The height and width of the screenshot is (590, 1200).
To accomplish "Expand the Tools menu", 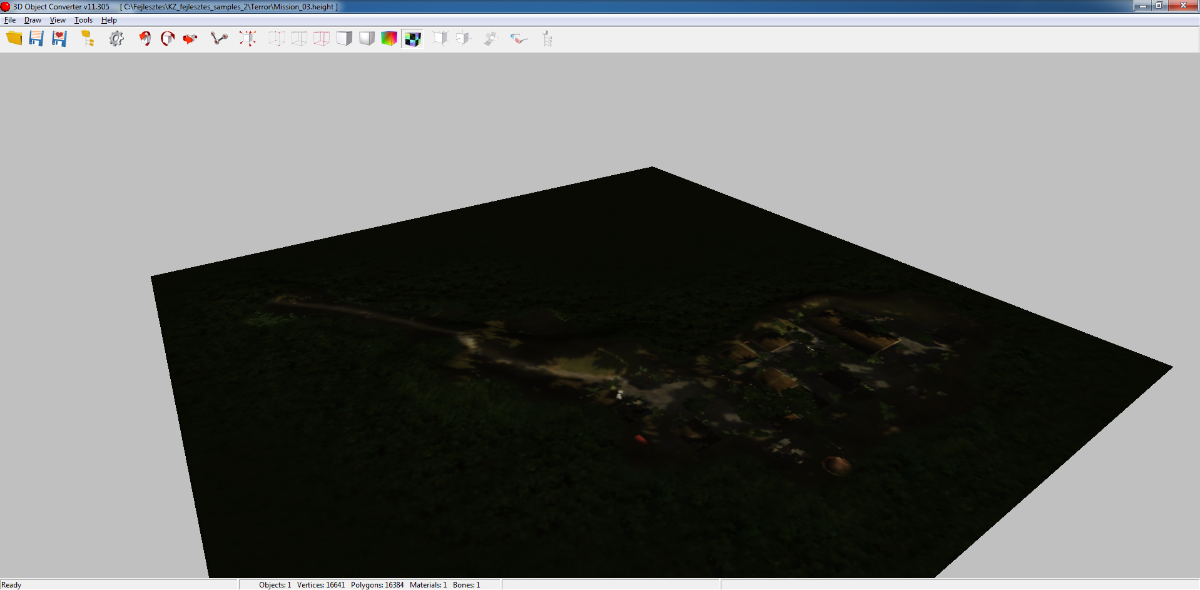I will [x=83, y=20].
